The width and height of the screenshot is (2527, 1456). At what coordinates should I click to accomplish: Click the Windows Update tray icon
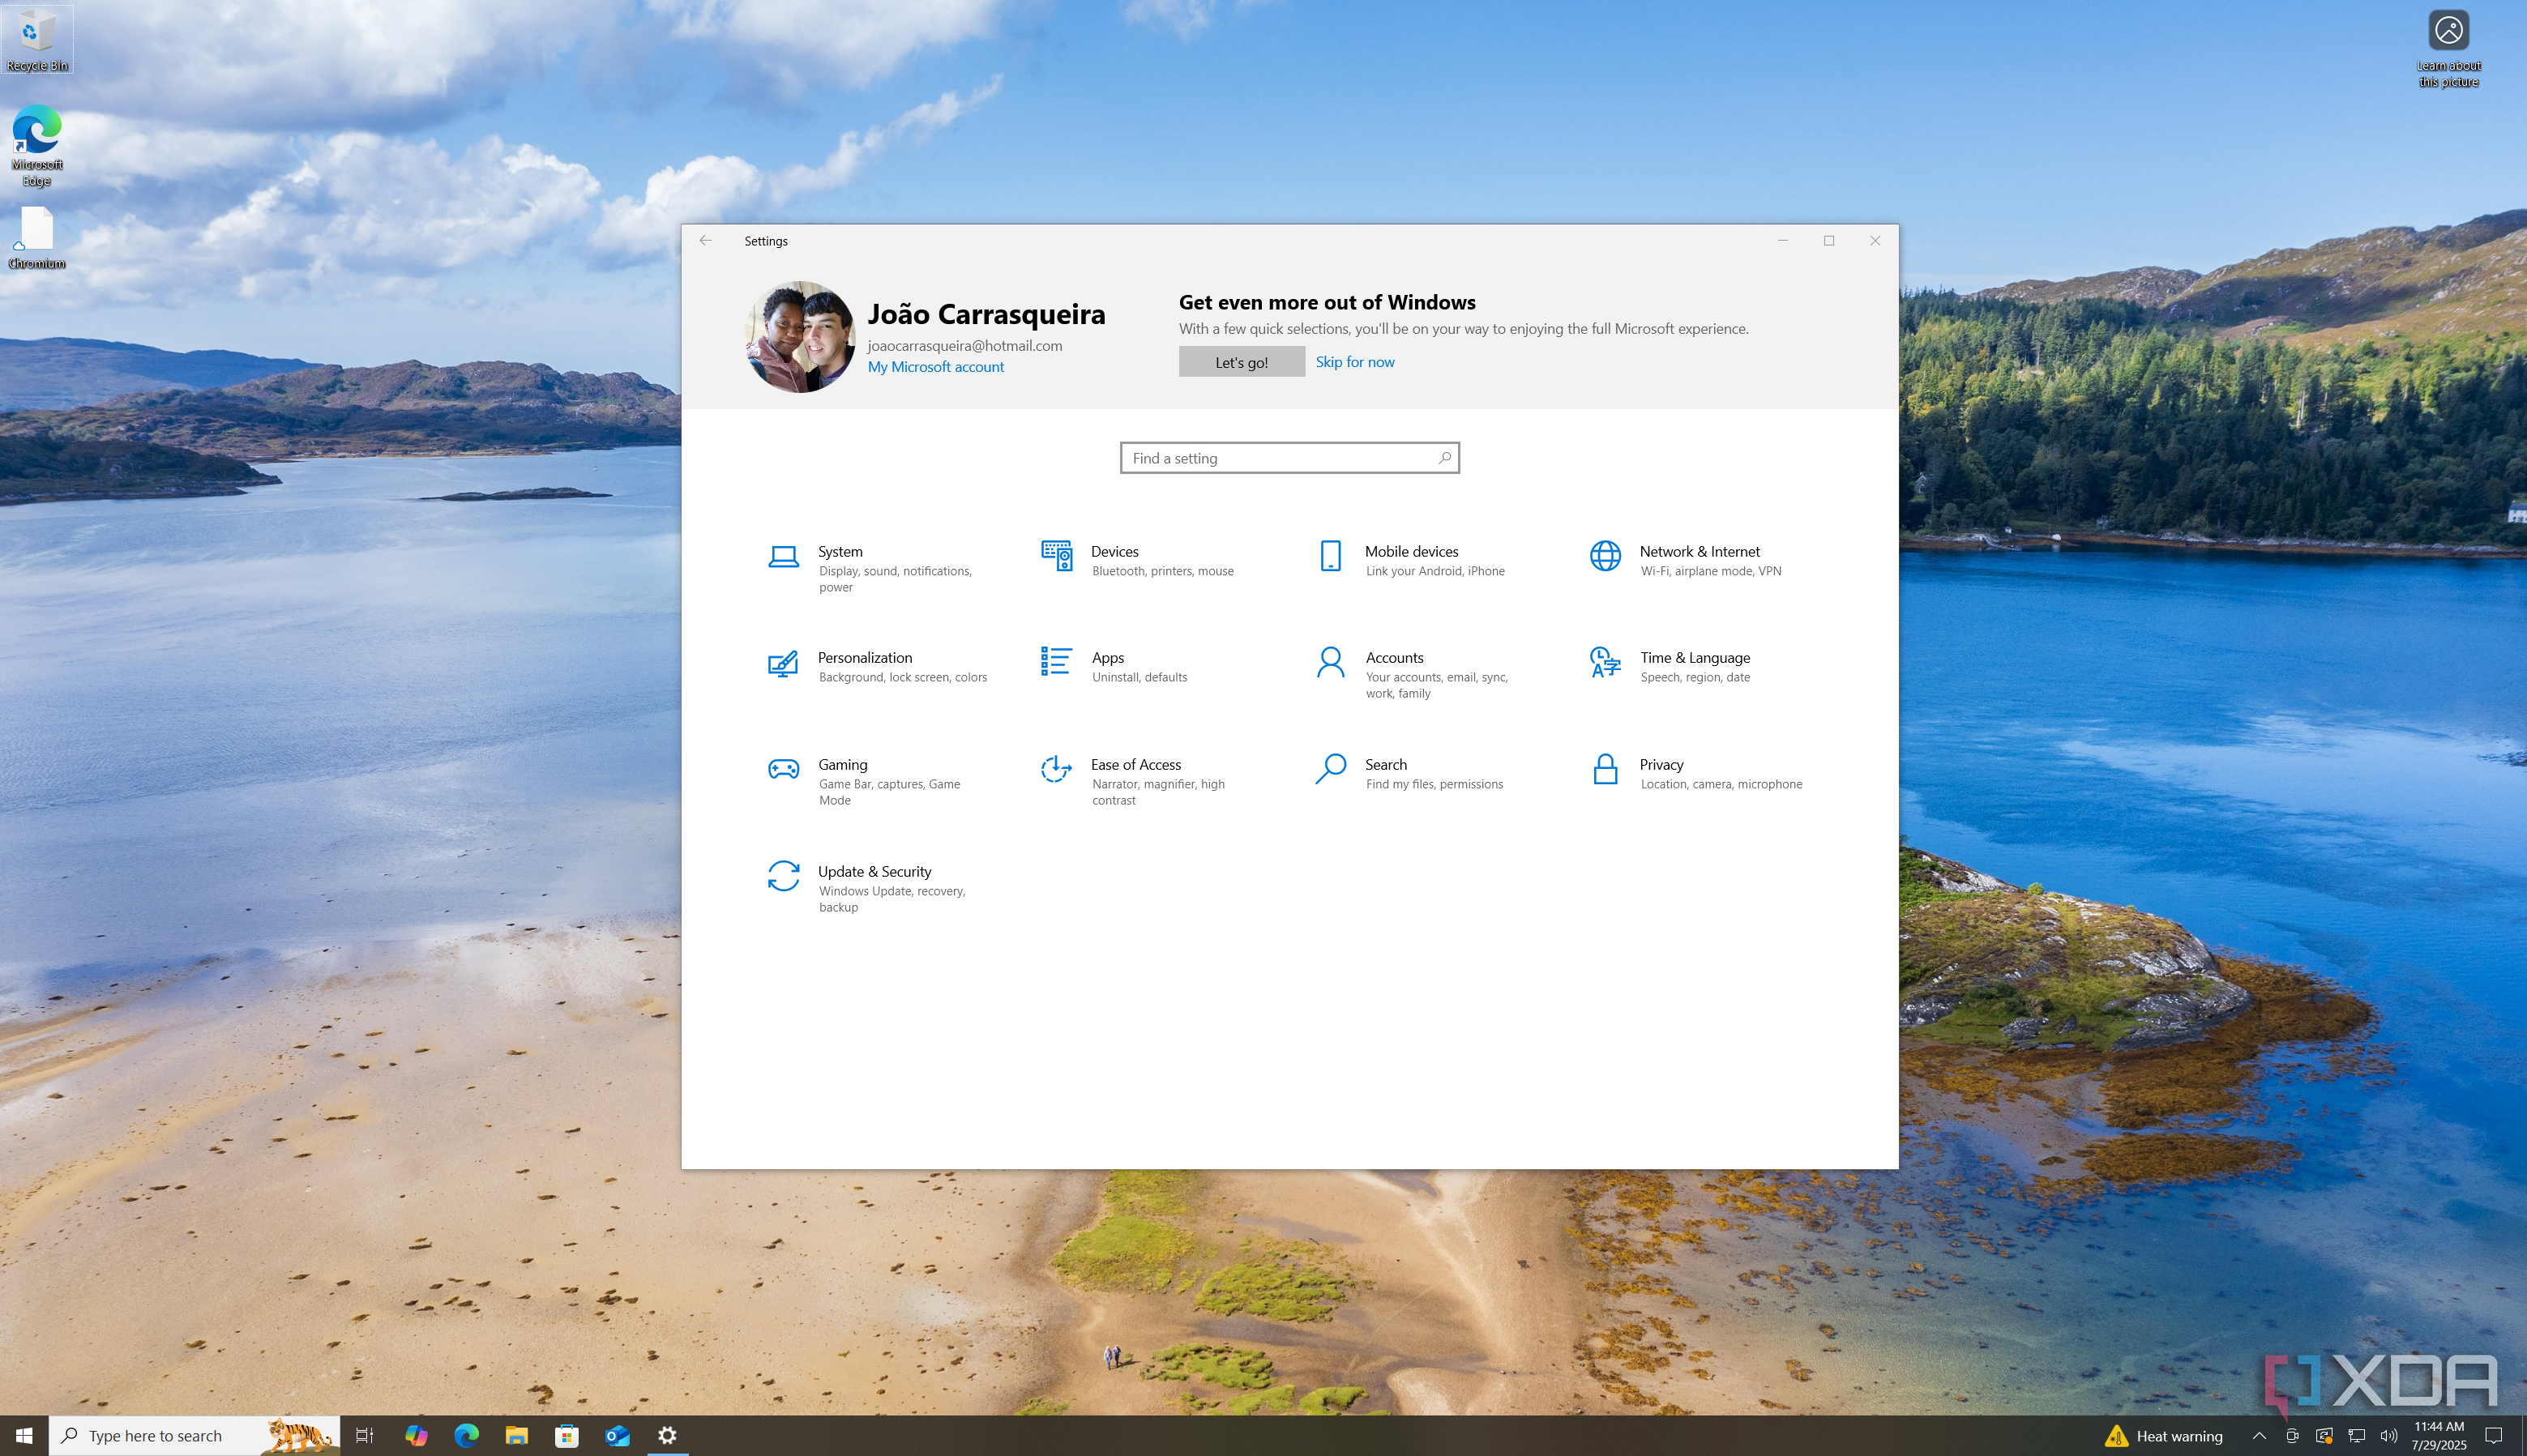pyautogui.click(x=2324, y=1436)
